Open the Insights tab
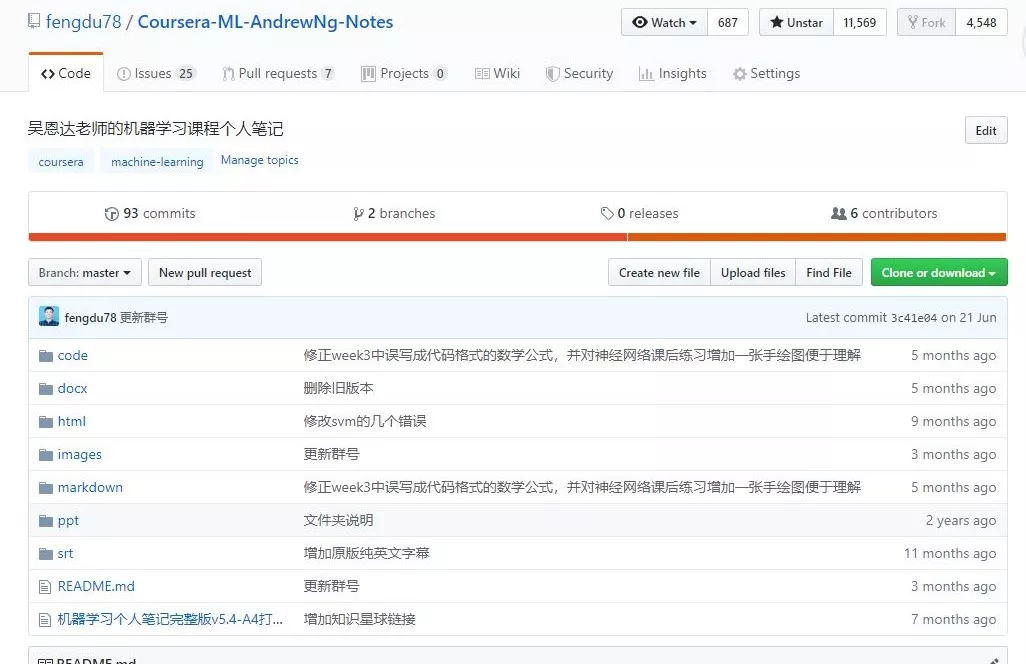Image resolution: width=1026 pixels, height=664 pixels. [x=673, y=73]
